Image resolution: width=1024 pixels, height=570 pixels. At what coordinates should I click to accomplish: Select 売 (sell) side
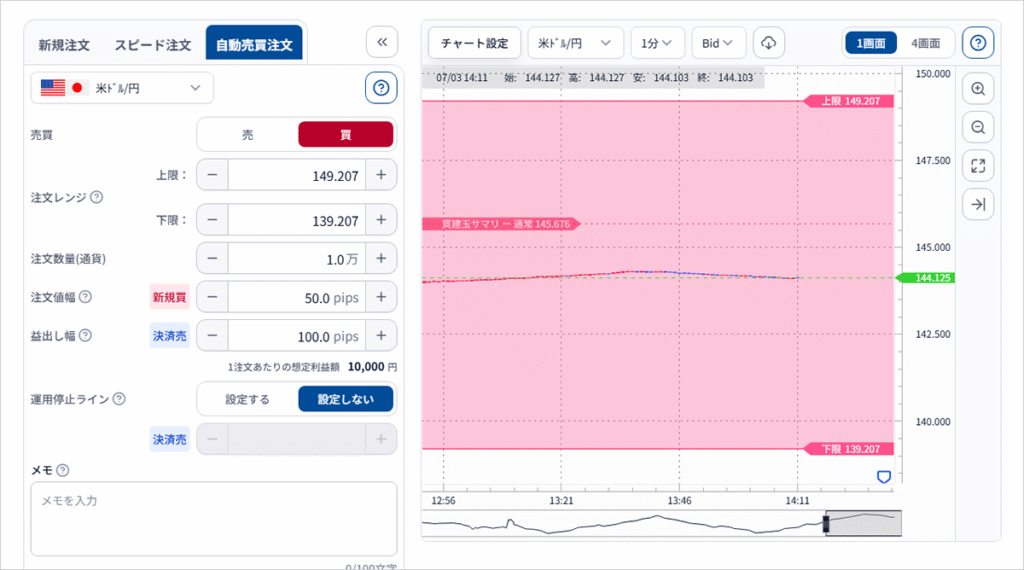(x=248, y=135)
